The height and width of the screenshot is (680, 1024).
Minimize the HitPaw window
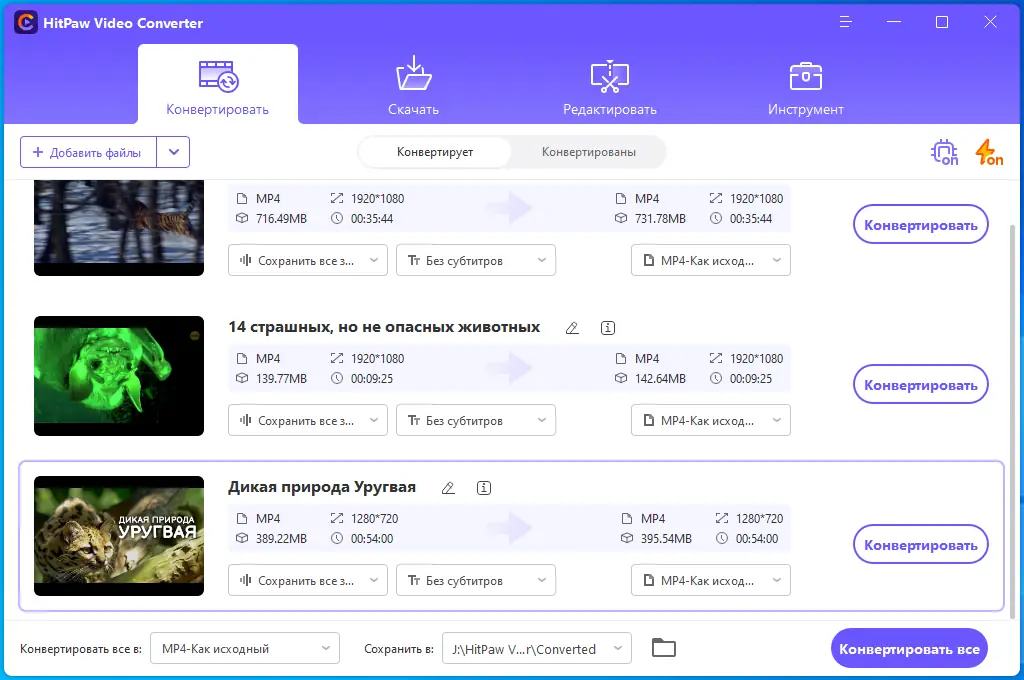(894, 22)
